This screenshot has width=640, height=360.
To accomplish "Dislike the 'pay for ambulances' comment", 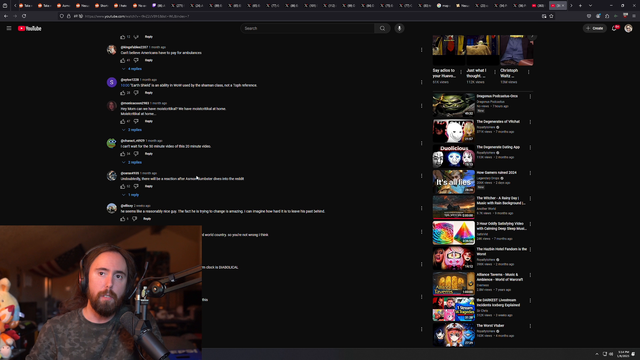I will (136, 60).
